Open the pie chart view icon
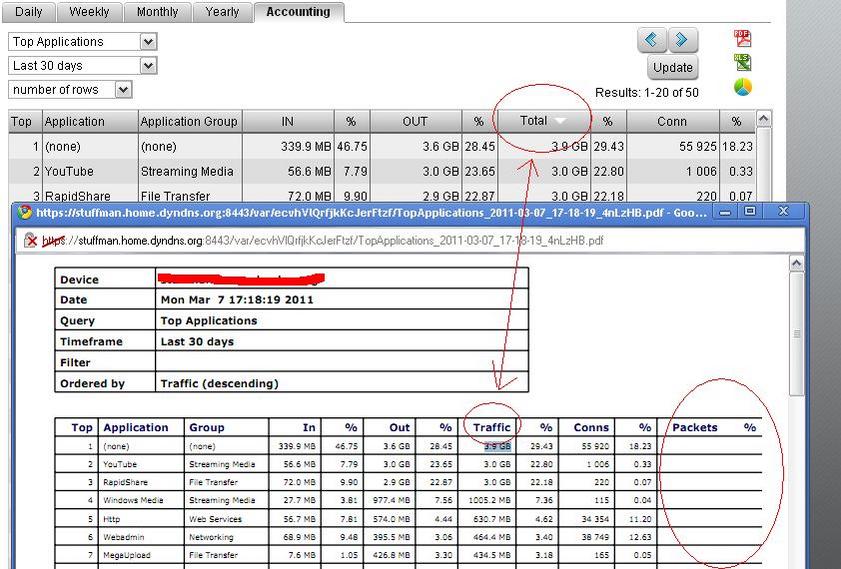The image size is (841, 569). (742, 88)
